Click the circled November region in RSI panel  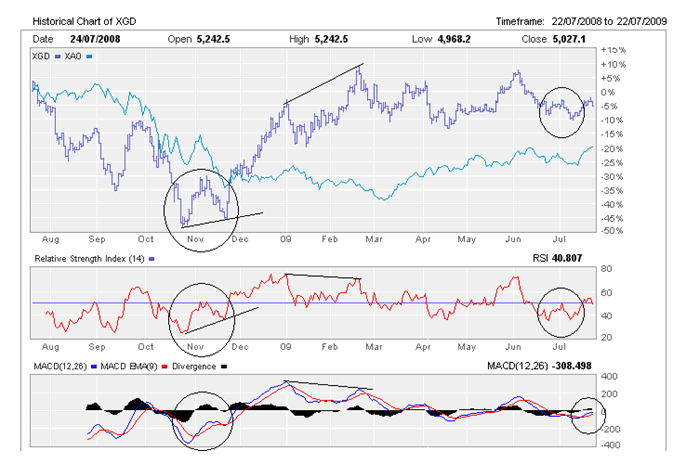207,313
